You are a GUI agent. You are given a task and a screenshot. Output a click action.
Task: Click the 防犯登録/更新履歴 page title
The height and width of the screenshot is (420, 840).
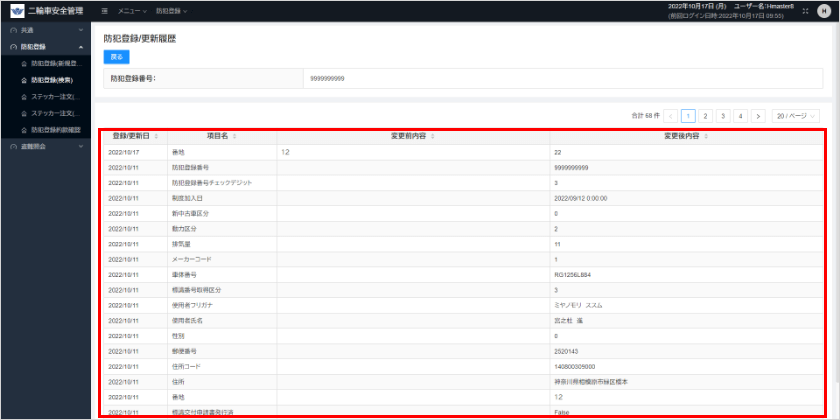click(x=140, y=39)
